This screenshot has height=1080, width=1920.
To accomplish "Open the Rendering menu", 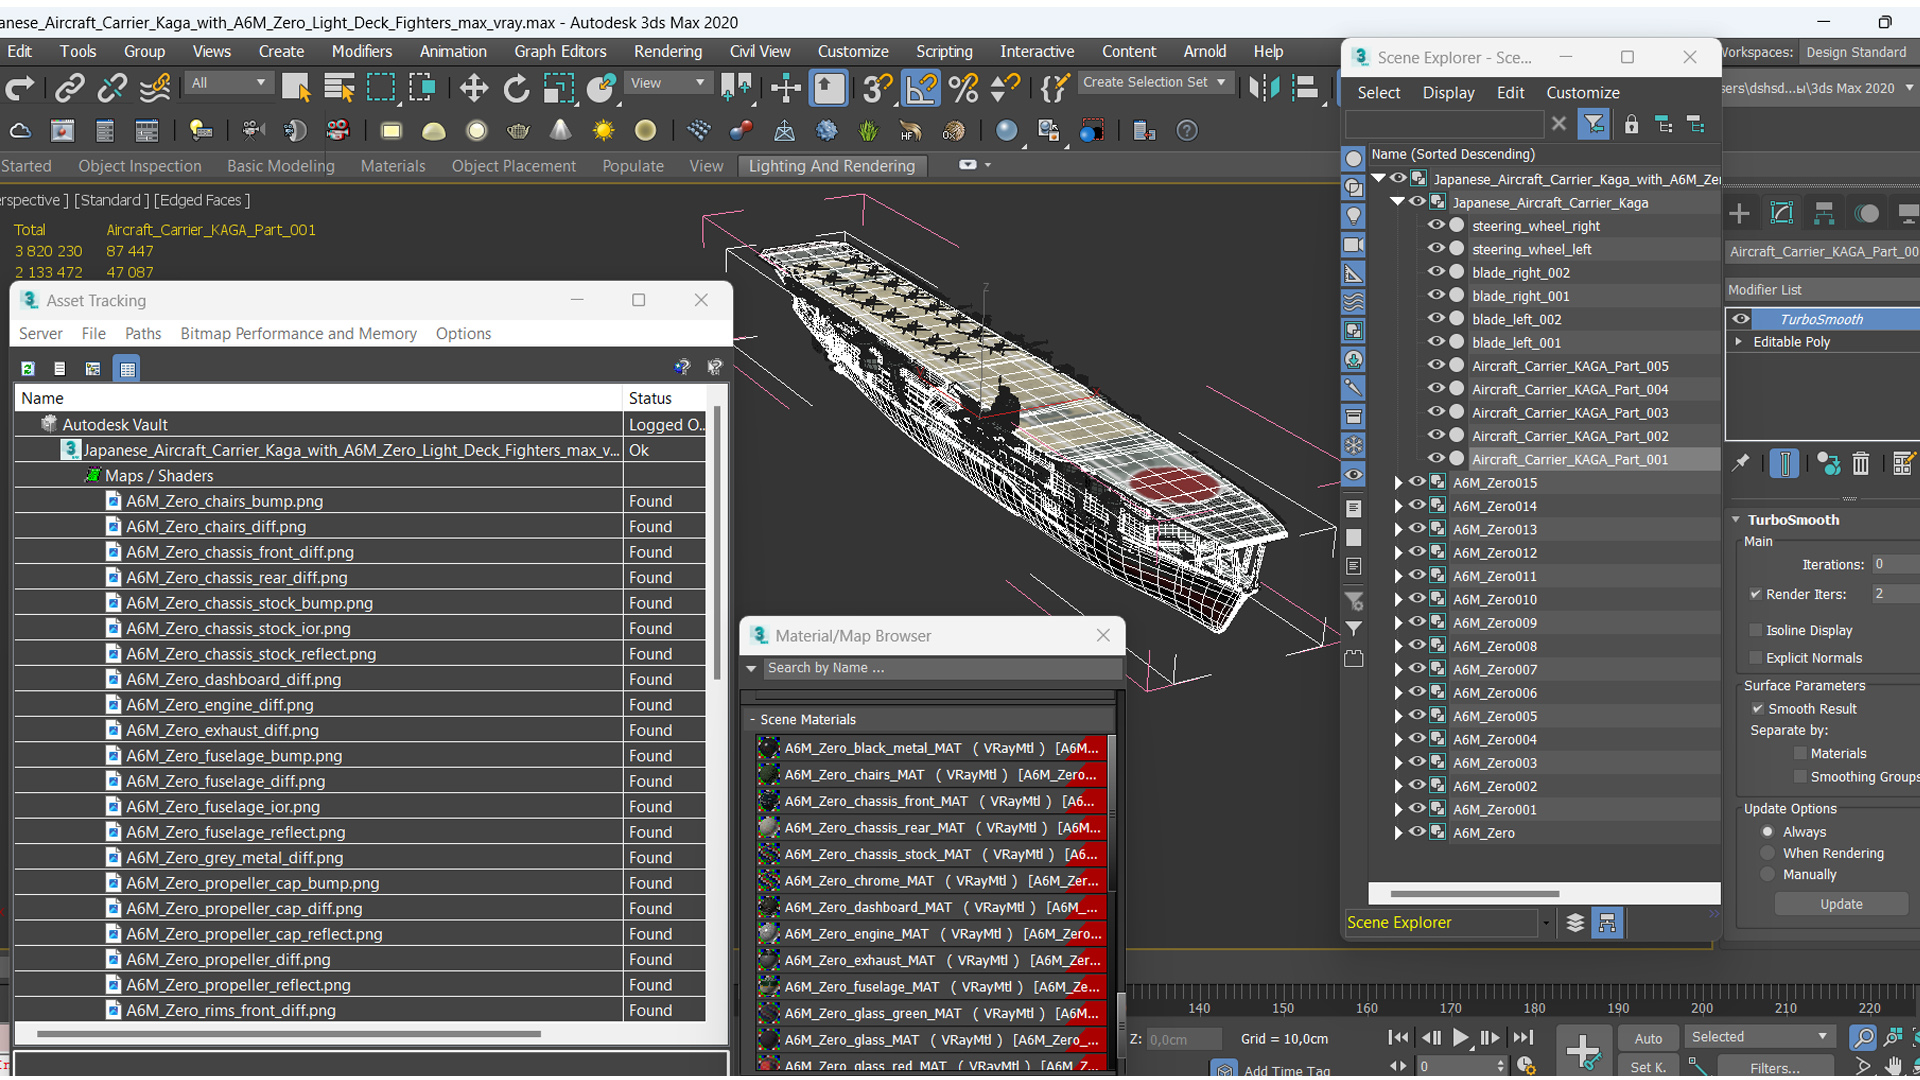I will [x=667, y=51].
